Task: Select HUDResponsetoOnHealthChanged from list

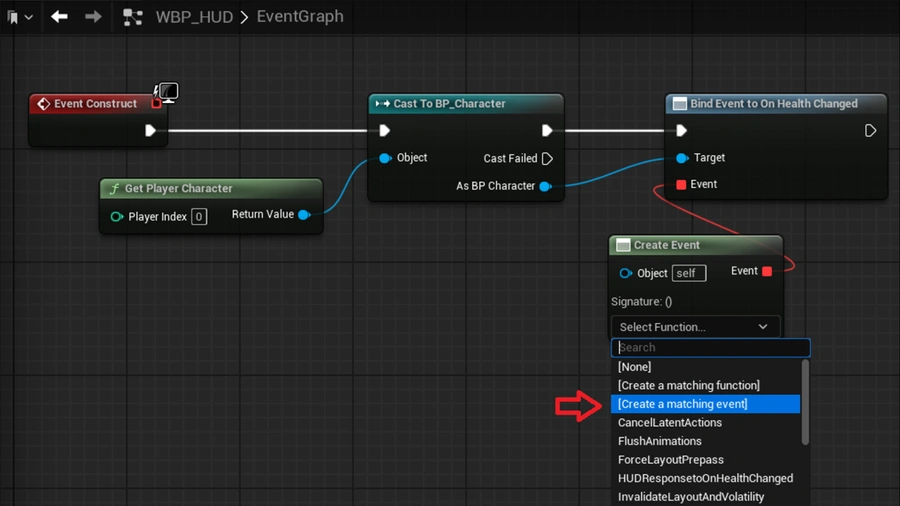Action: (705, 478)
